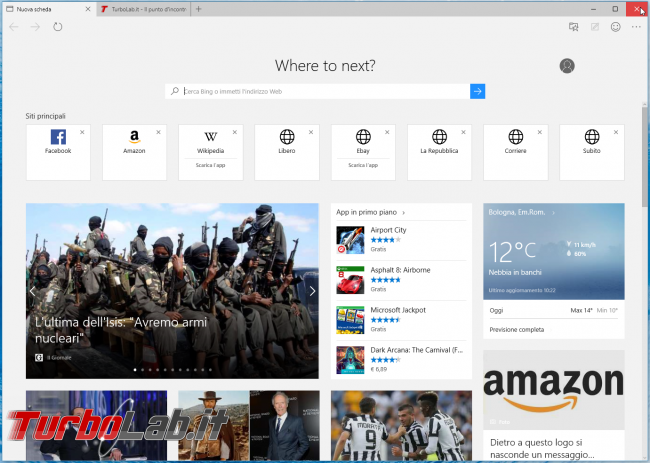Open the Amazon logo news card
The width and height of the screenshot is (650, 463).
pyautogui.click(x=554, y=390)
